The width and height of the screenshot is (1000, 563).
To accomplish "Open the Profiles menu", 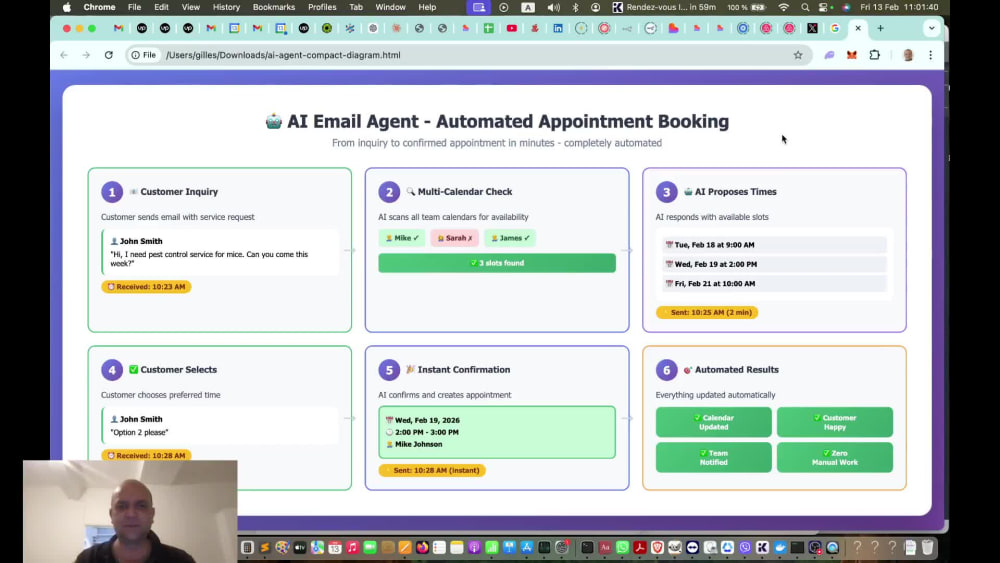I will [322, 7].
